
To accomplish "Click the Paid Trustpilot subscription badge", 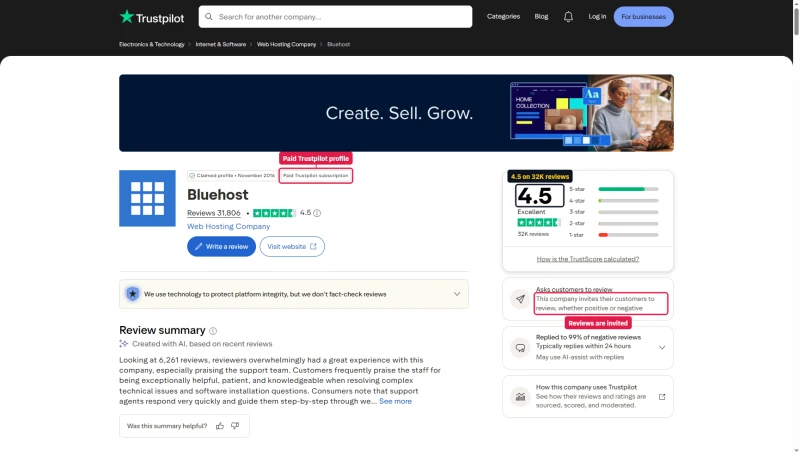I will (316, 176).
